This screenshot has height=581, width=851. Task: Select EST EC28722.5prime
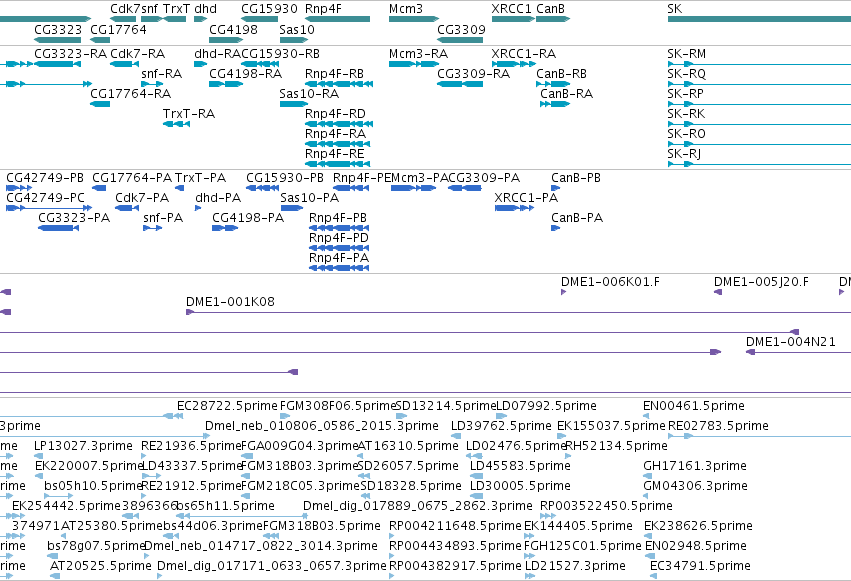pyautogui.click(x=180, y=417)
